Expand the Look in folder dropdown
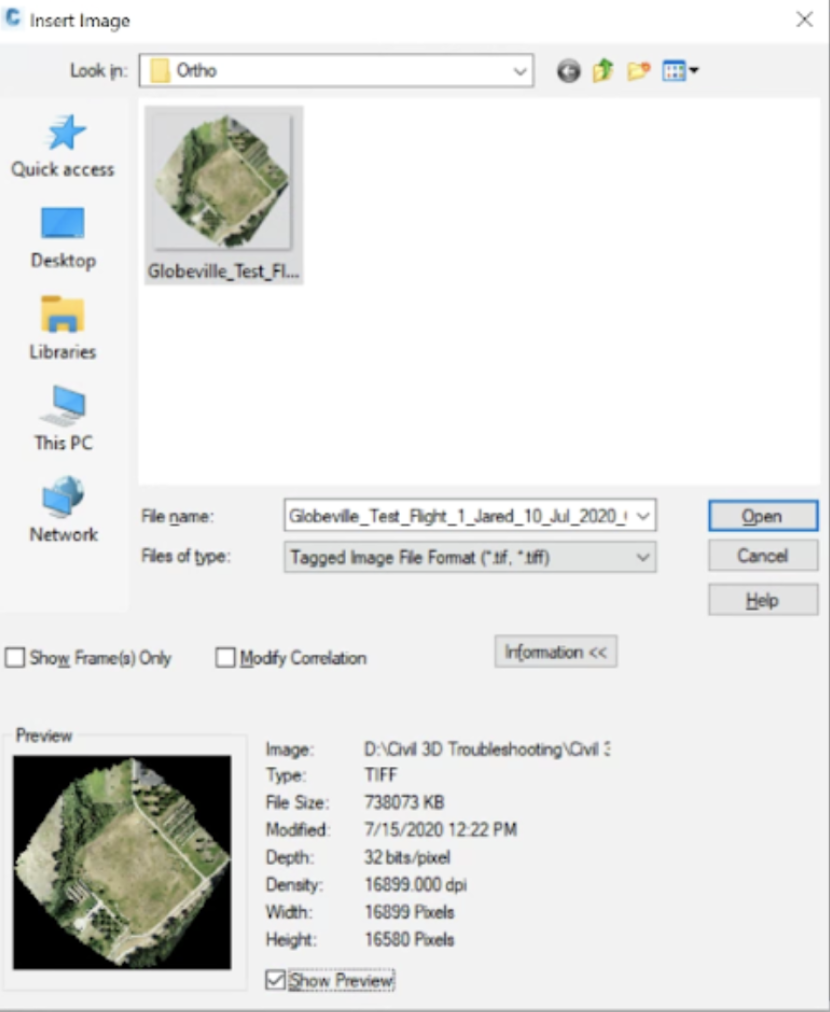The width and height of the screenshot is (830, 1012). 519,71
